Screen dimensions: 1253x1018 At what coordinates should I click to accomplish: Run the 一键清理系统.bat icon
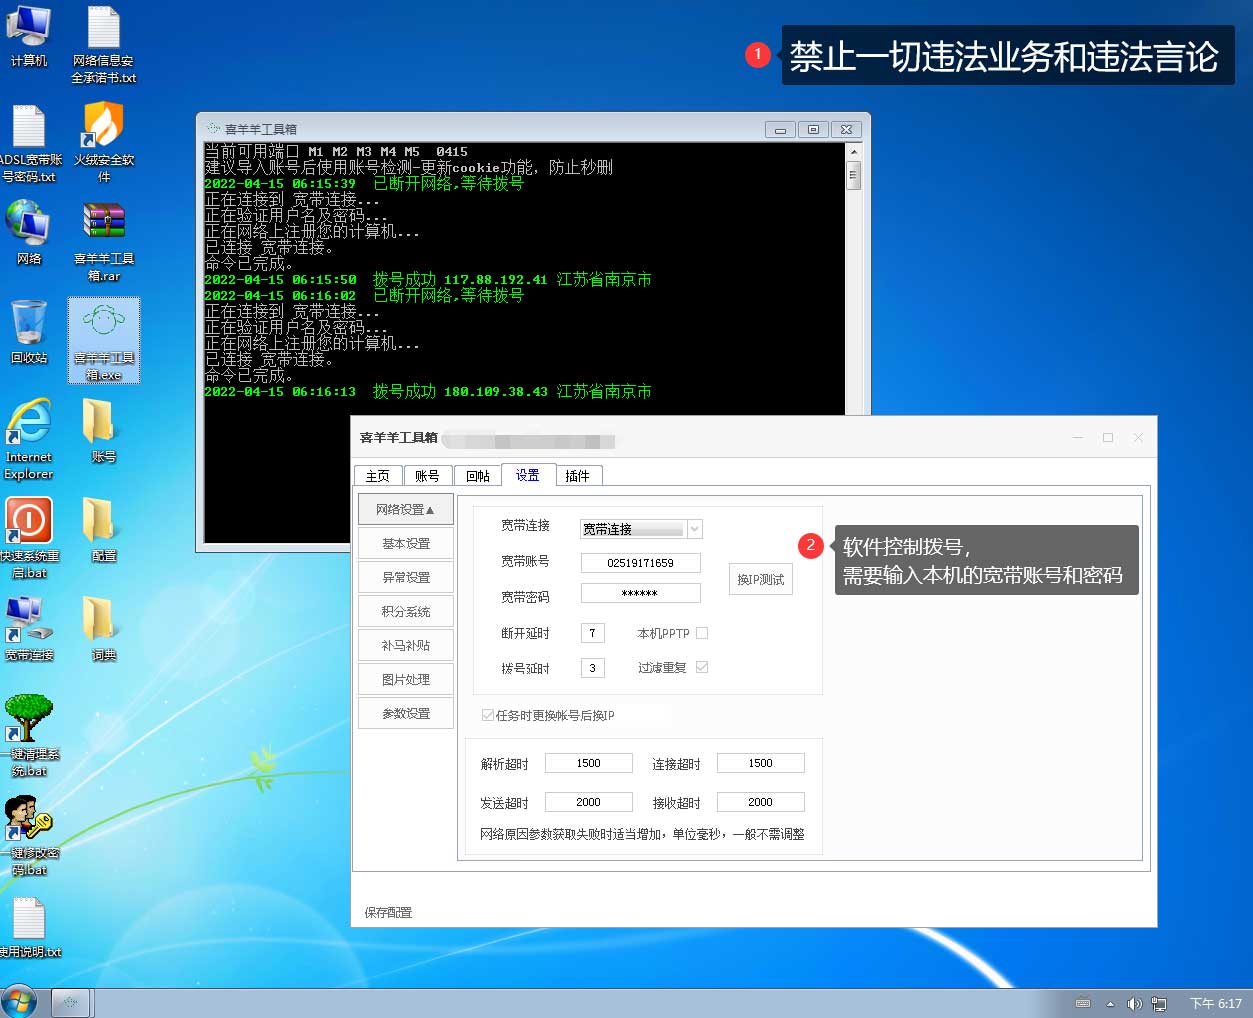pyautogui.click(x=29, y=721)
